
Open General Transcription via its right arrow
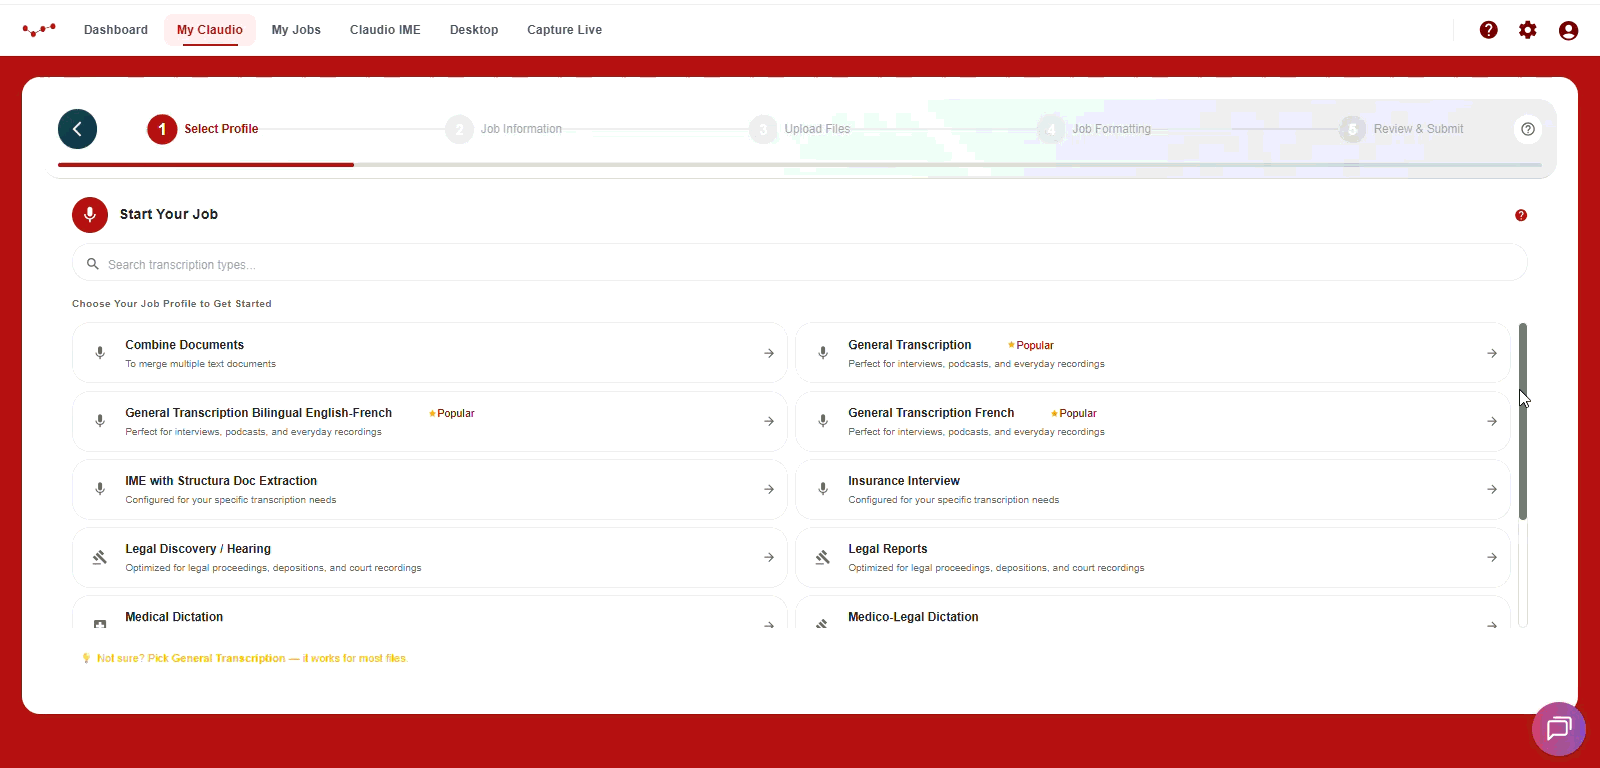click(1492, 353)
